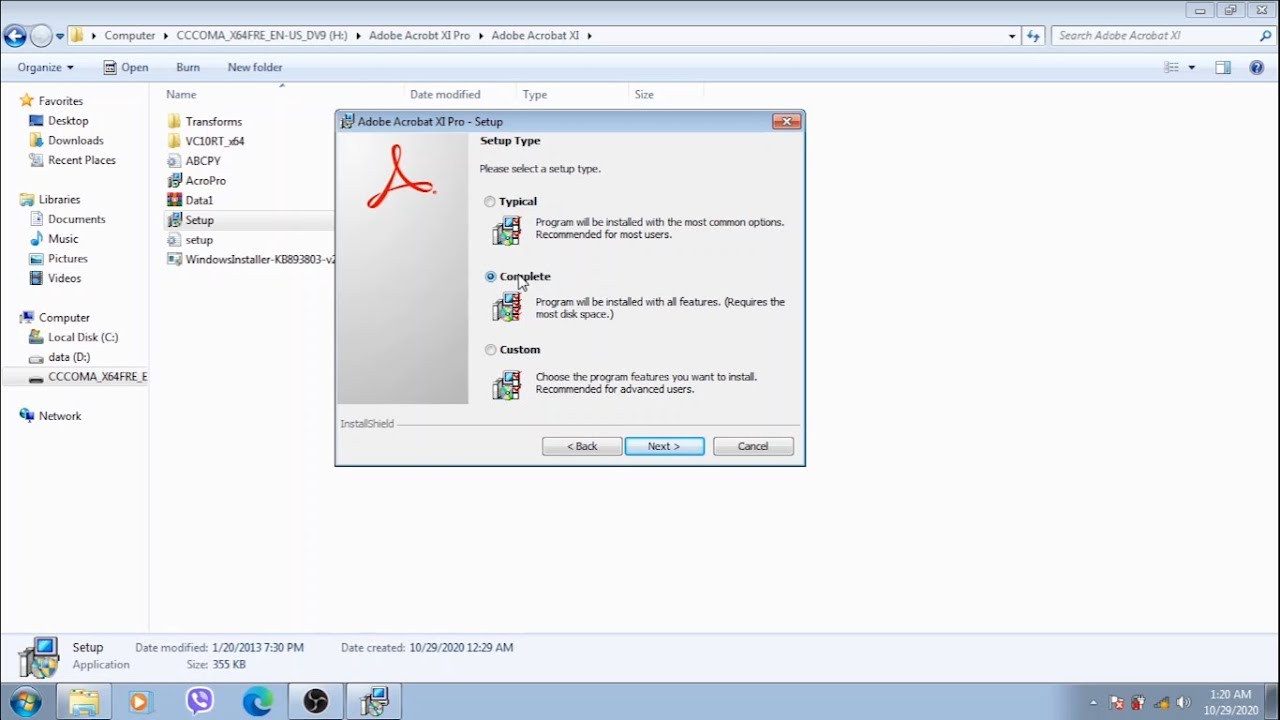
Task: Select the Transforms folder
Action: pos(204,122)
